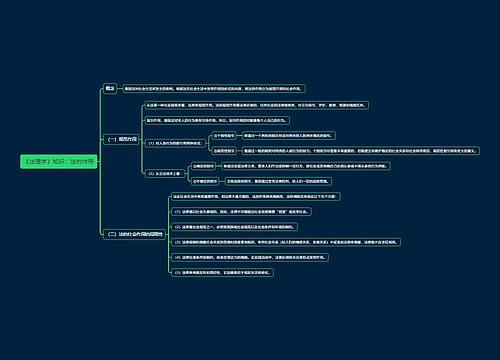Open the long definition node beside 概念

click(214, 89)
